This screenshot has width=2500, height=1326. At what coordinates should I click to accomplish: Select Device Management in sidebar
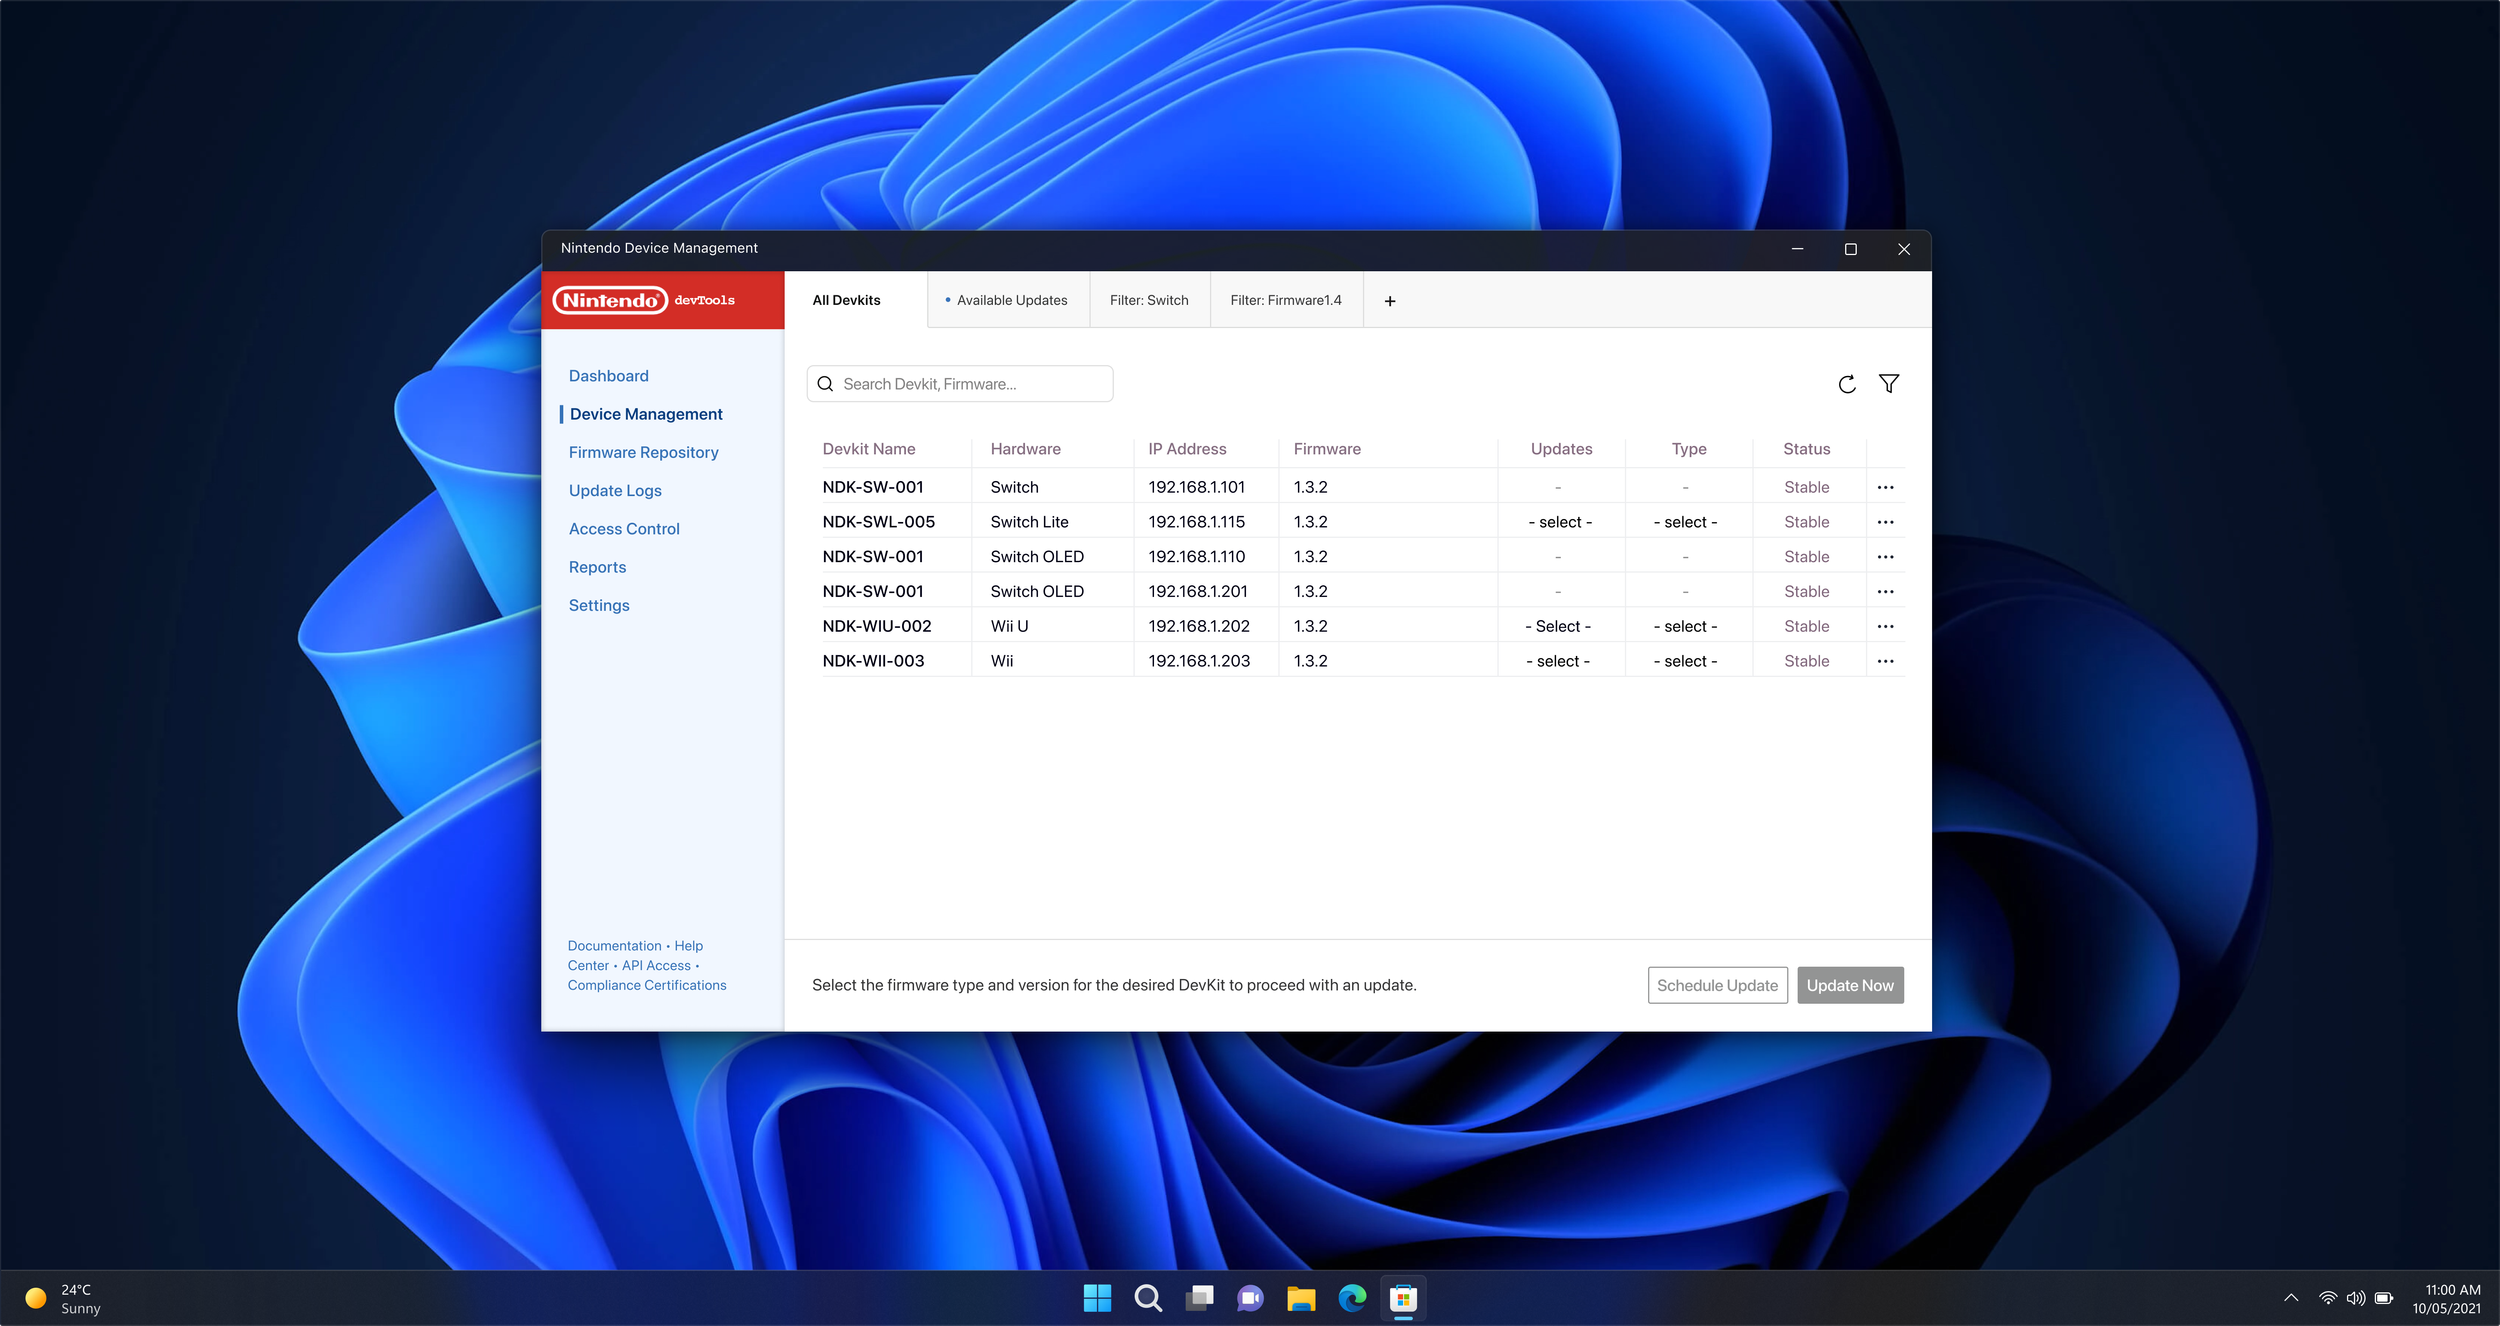click(646, 414)
